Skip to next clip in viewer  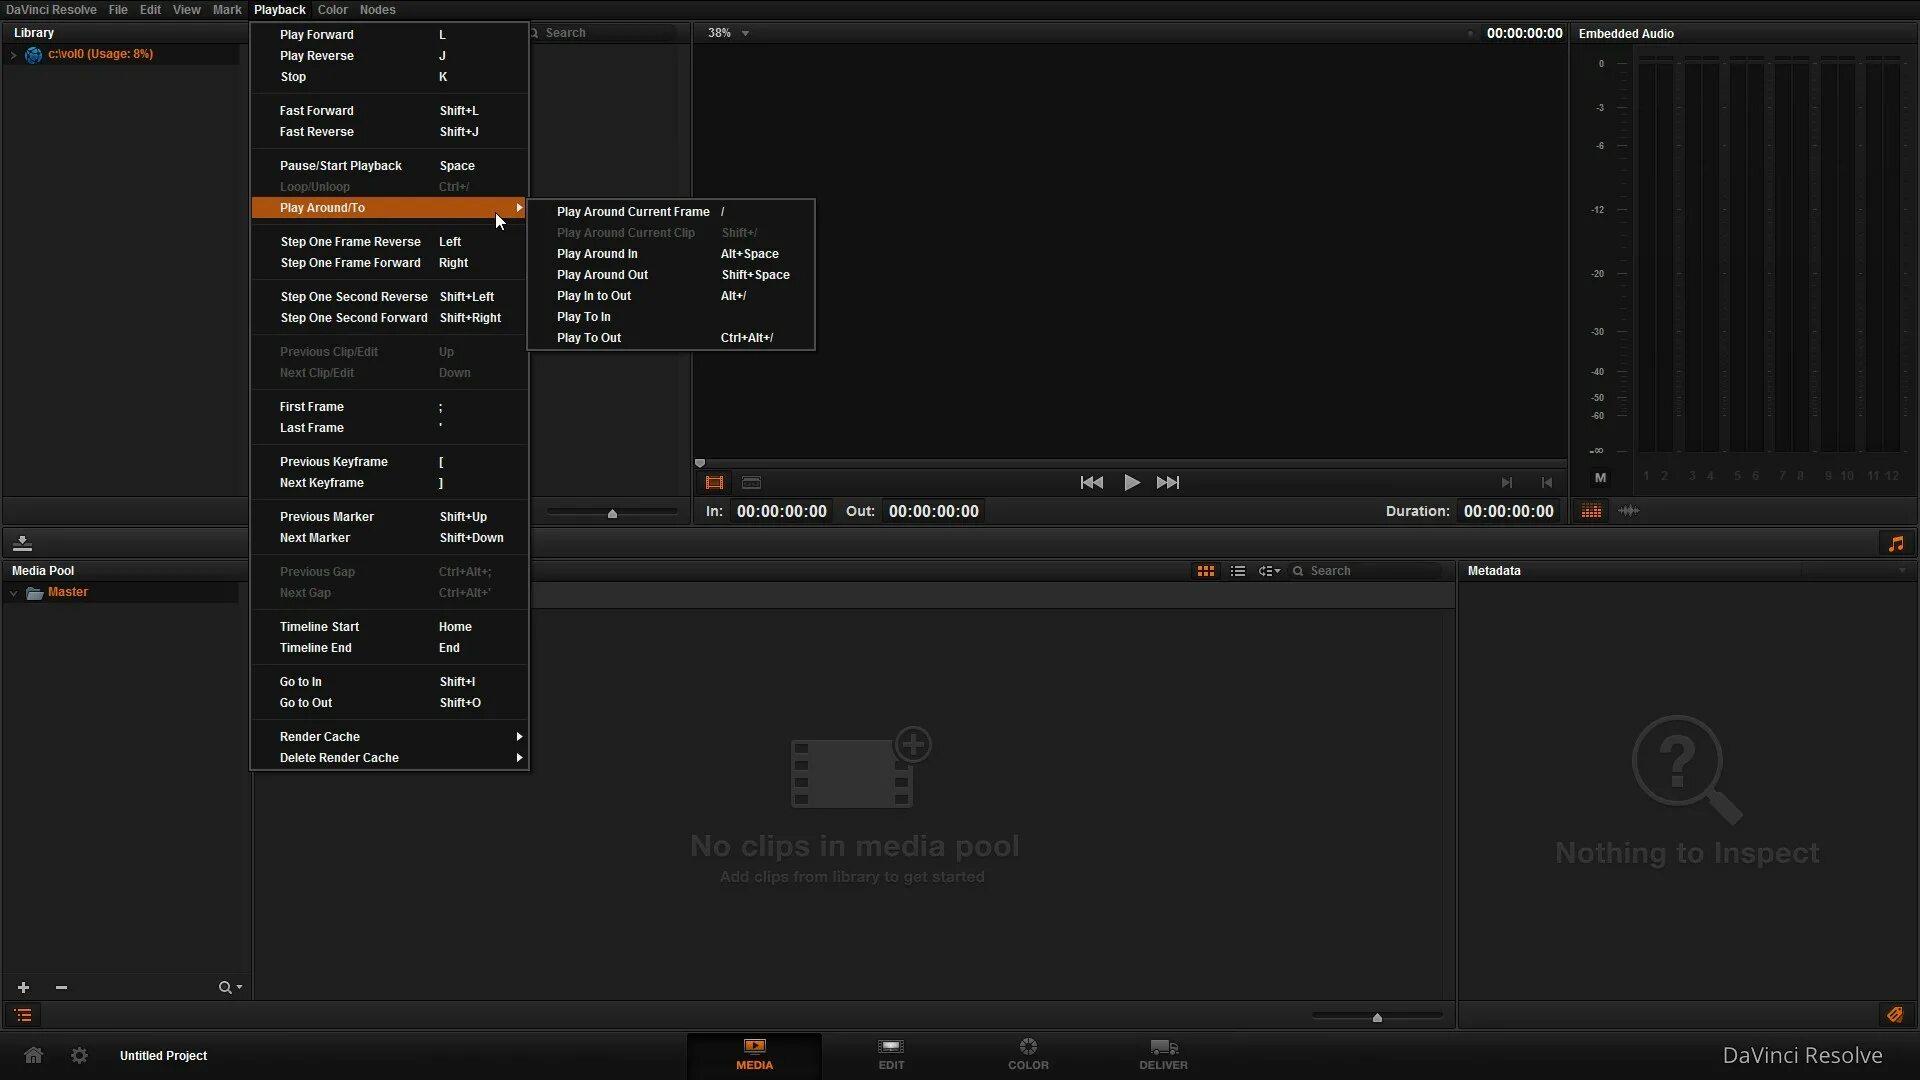point(1168,483)
